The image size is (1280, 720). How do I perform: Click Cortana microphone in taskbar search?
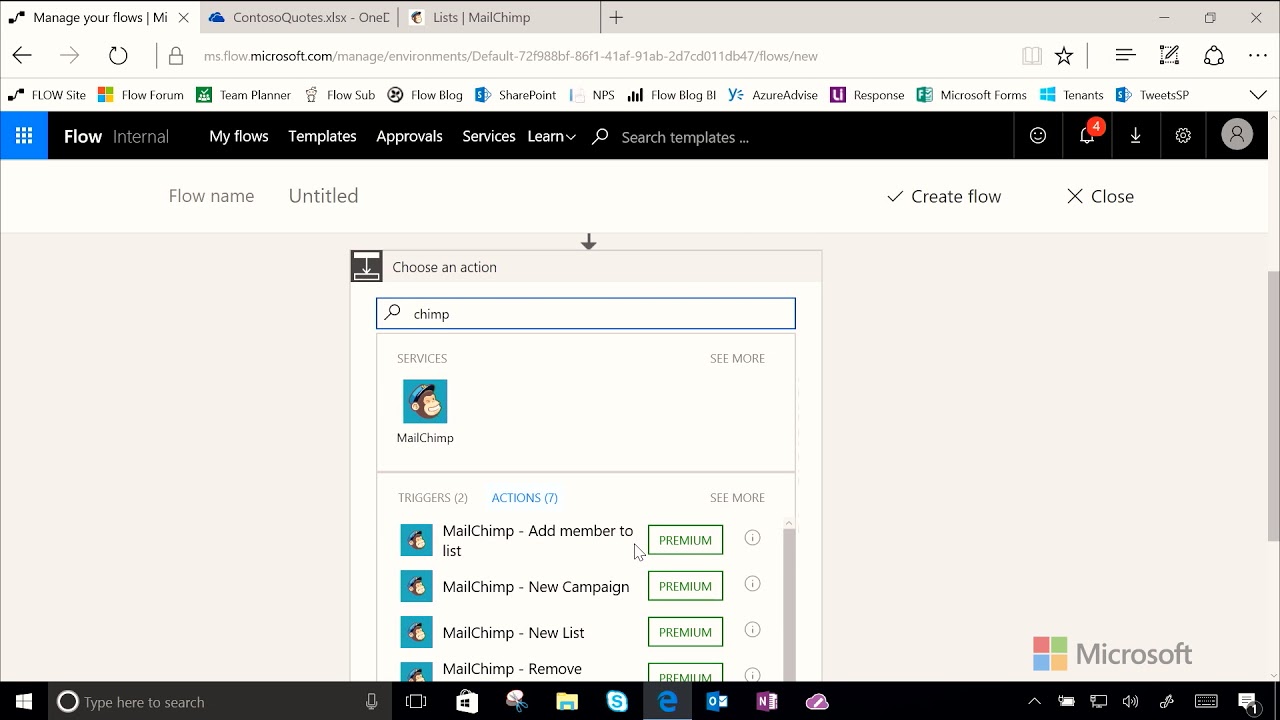click(371, 702)
